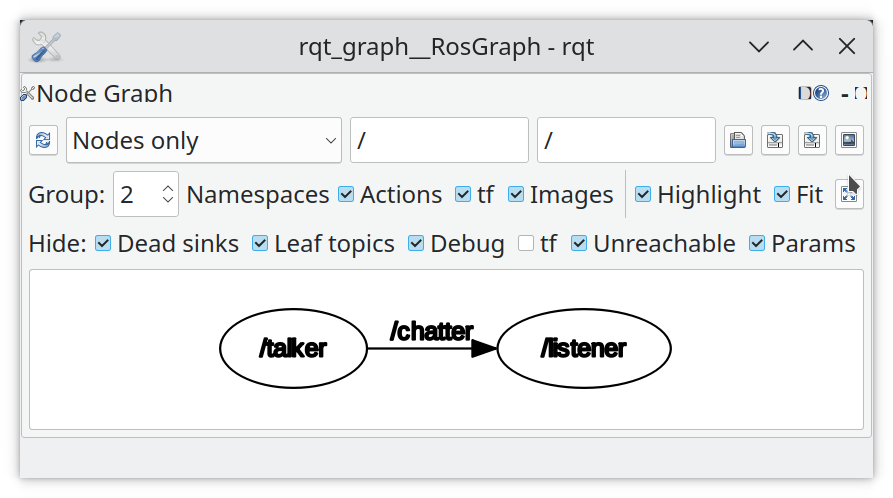
Task: Increase the Group depth value
Action: [167, 189]
